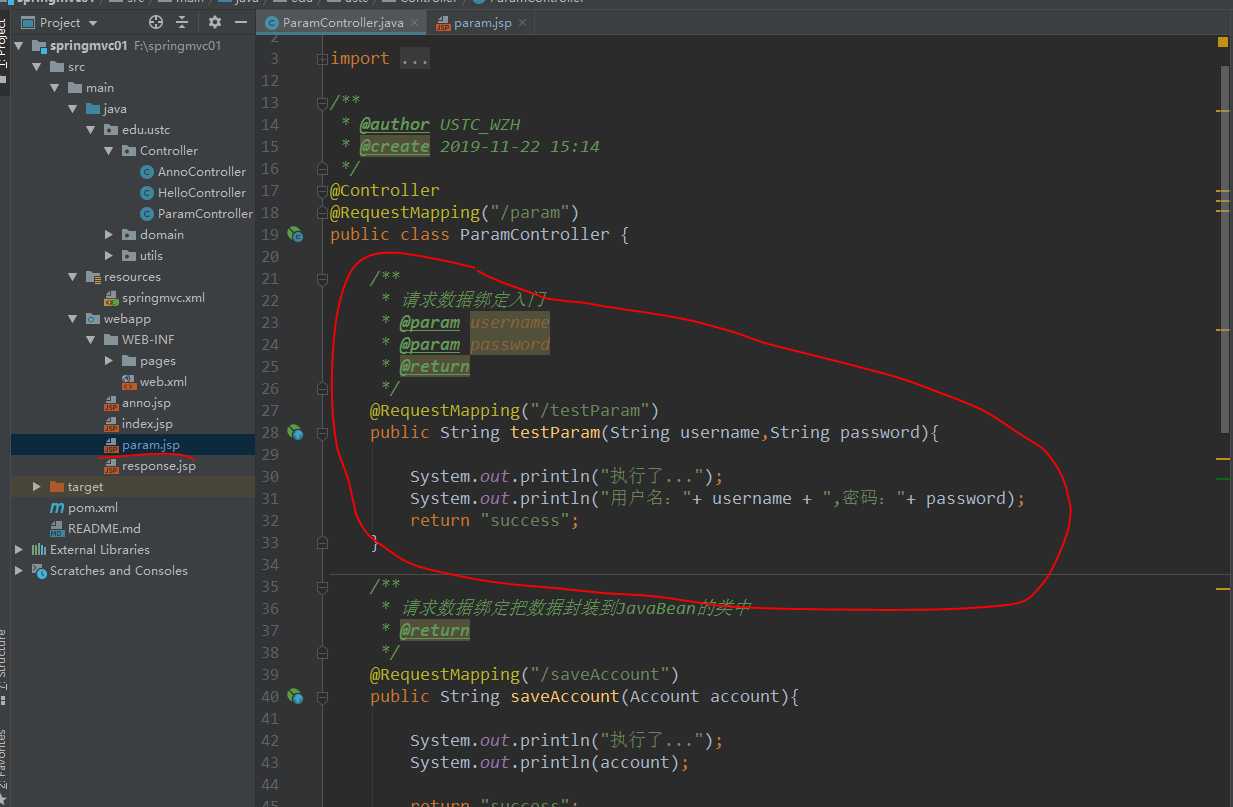Collapse the WEB-INF folder

point(91,340)
